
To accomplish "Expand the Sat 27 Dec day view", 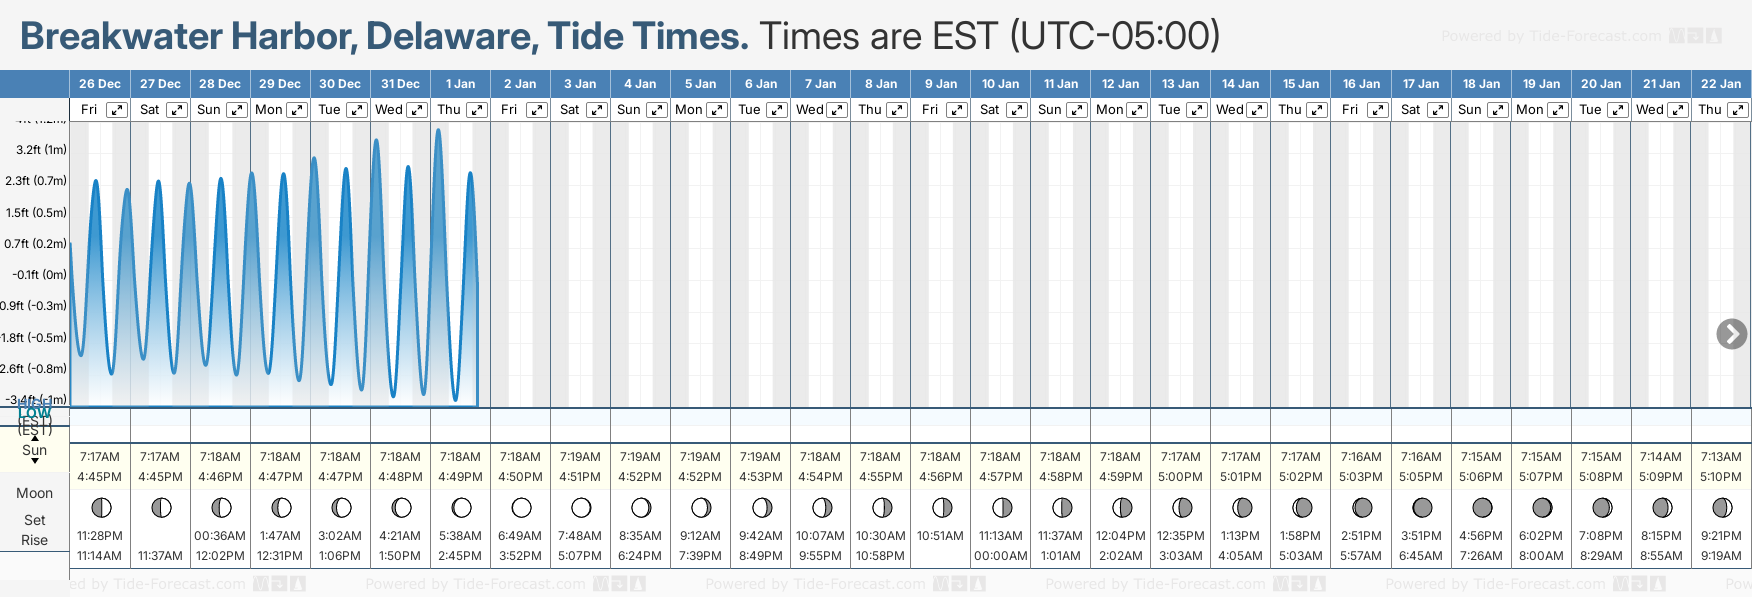I will [177, 110].
